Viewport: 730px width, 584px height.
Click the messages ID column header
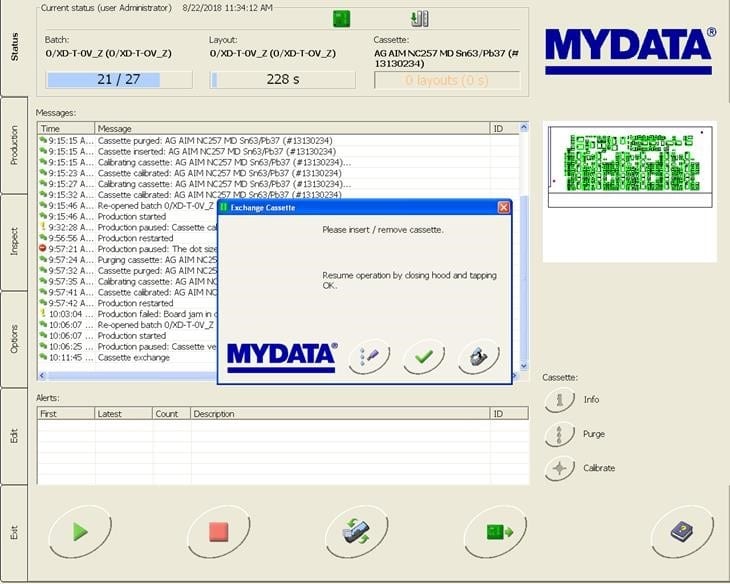[504, 128]
